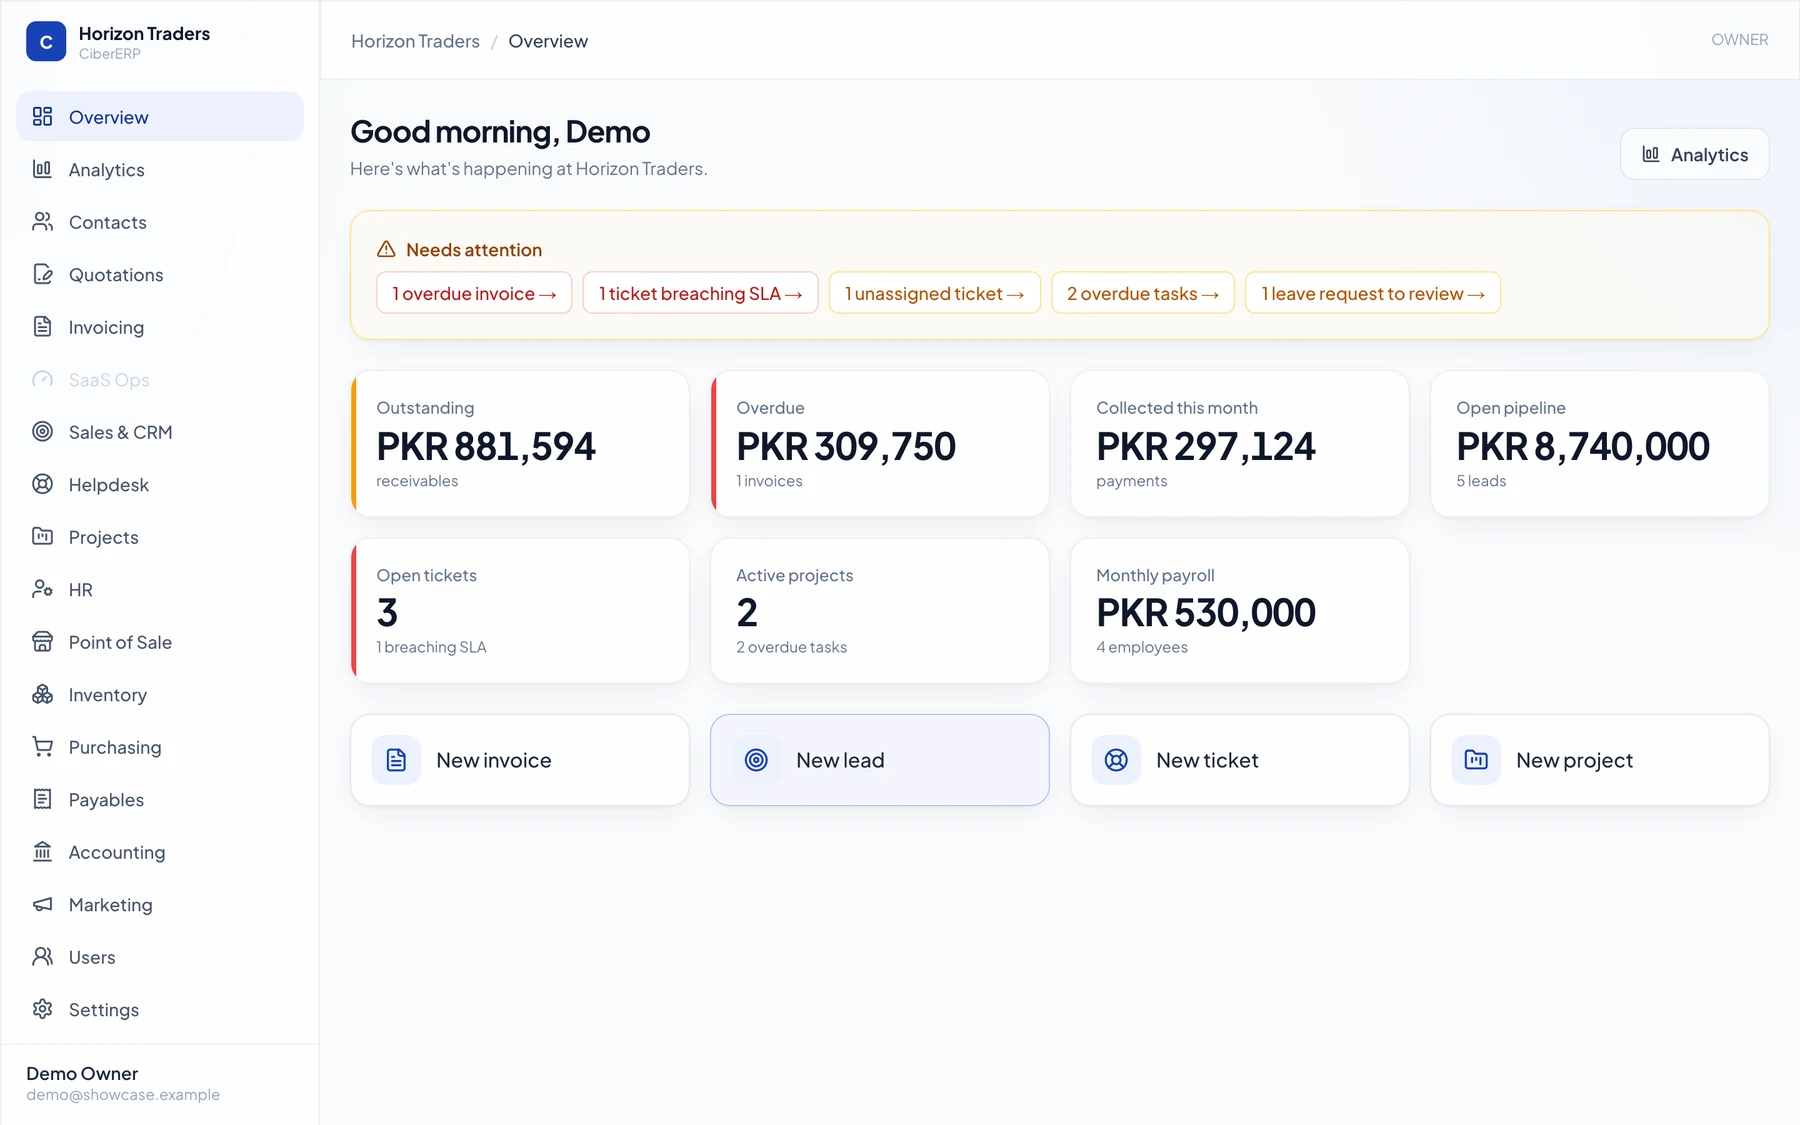
Task: Click the New project quick action
Action: 1600,760
